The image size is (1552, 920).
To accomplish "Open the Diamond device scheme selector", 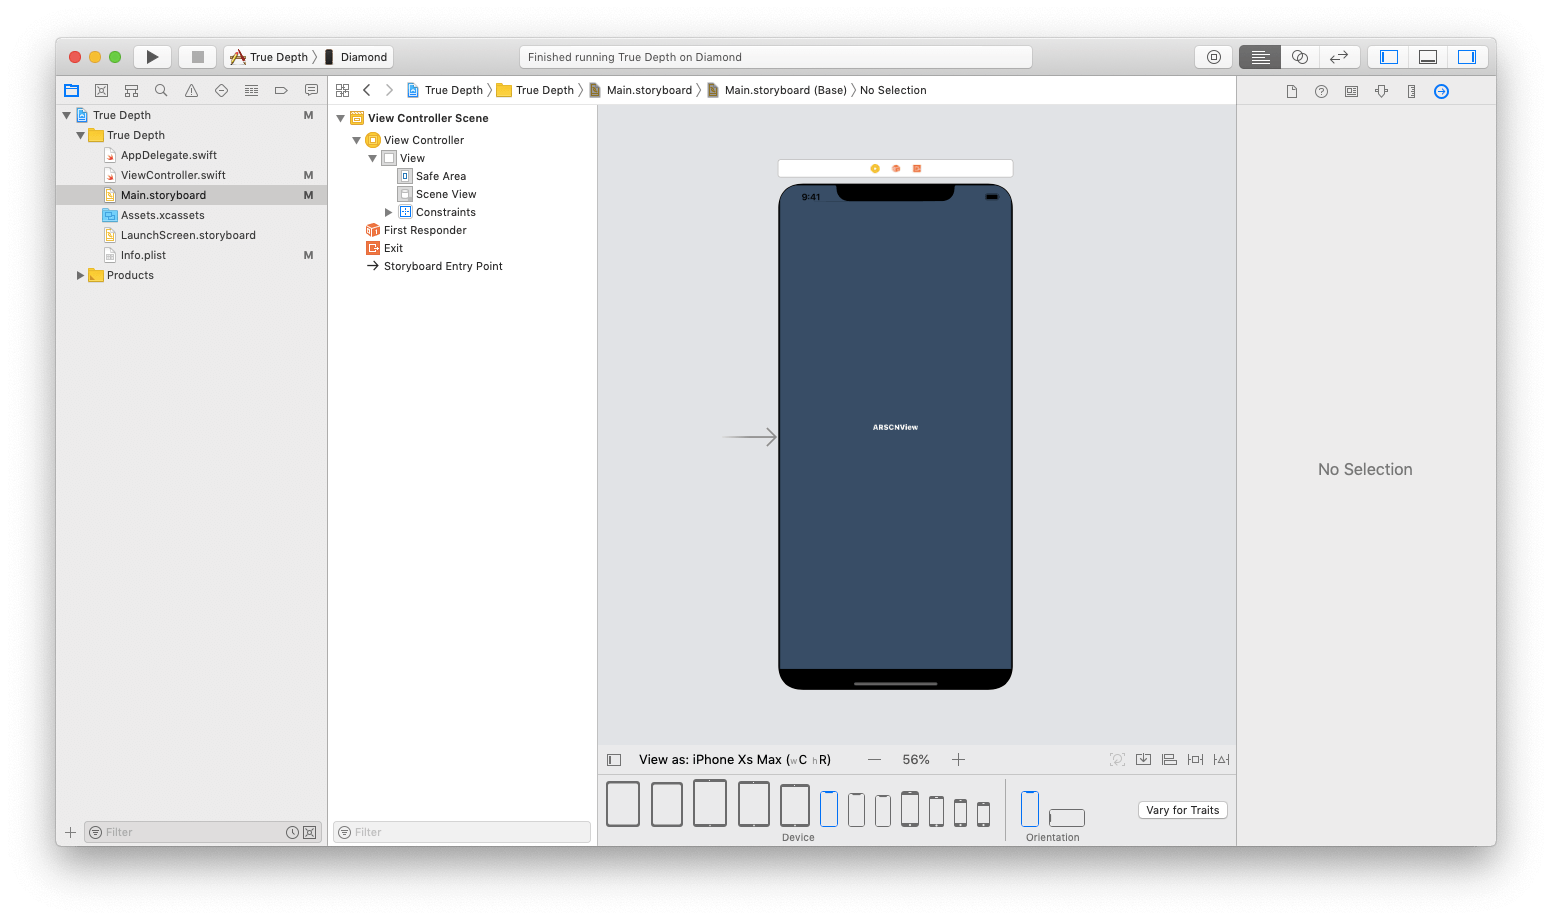I will coord(357,56).
